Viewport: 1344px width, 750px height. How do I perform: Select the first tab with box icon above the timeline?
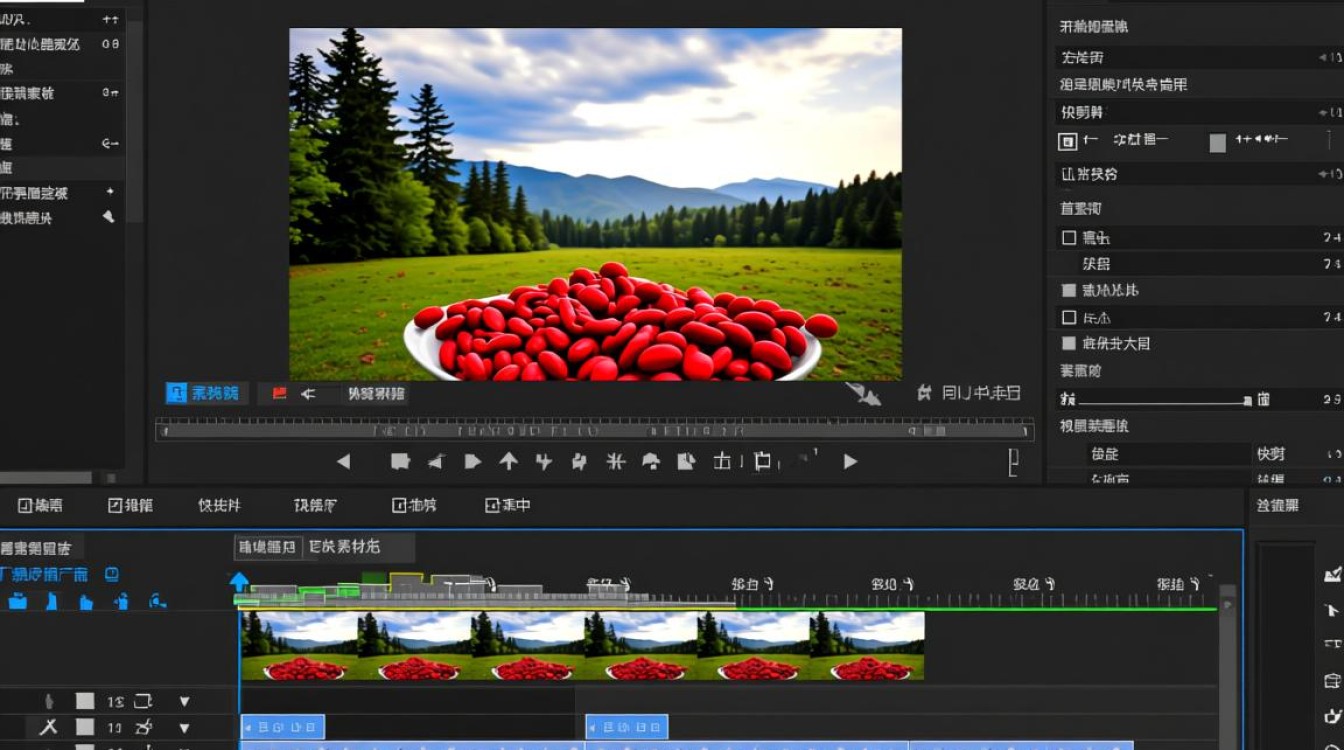pyautogui.click(x=40, y=505)
